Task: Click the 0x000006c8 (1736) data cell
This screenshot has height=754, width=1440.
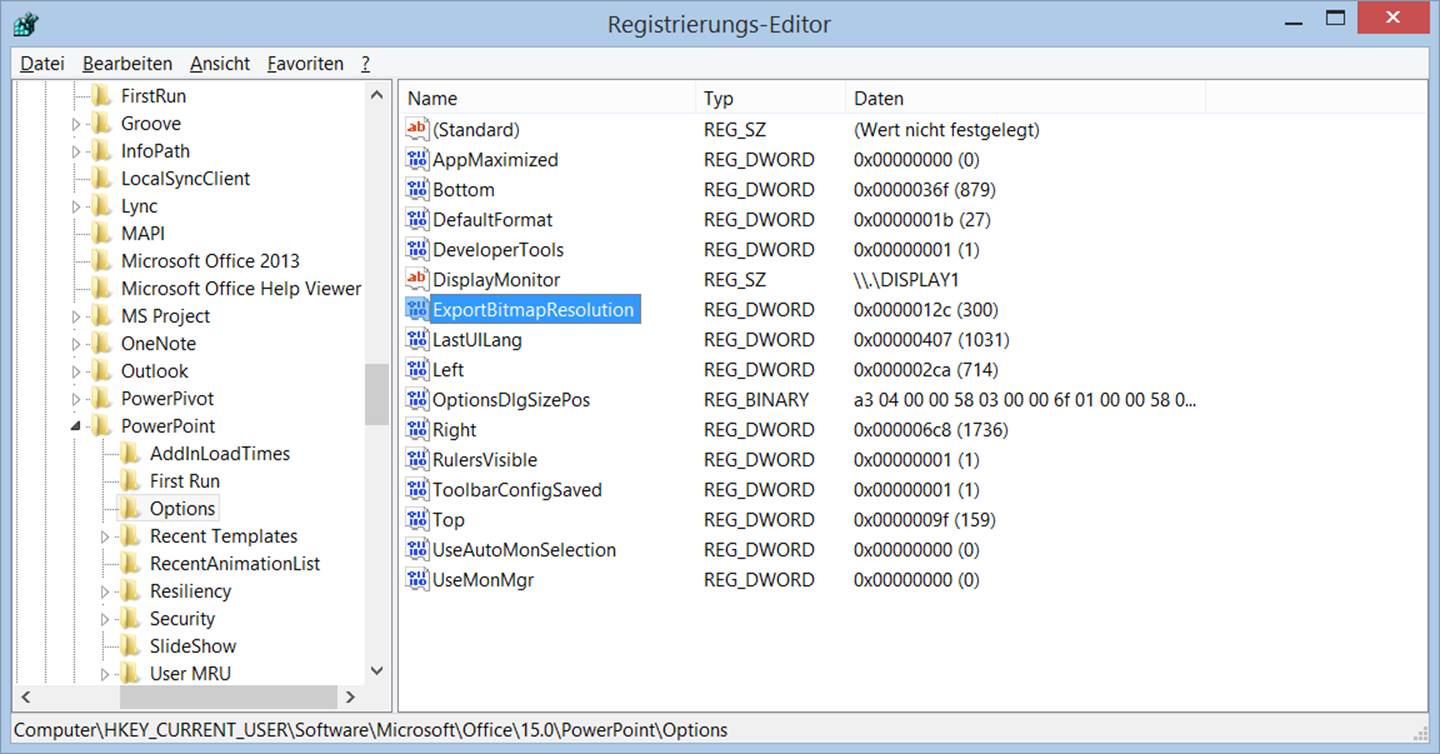Action: [x=931, y=429]
